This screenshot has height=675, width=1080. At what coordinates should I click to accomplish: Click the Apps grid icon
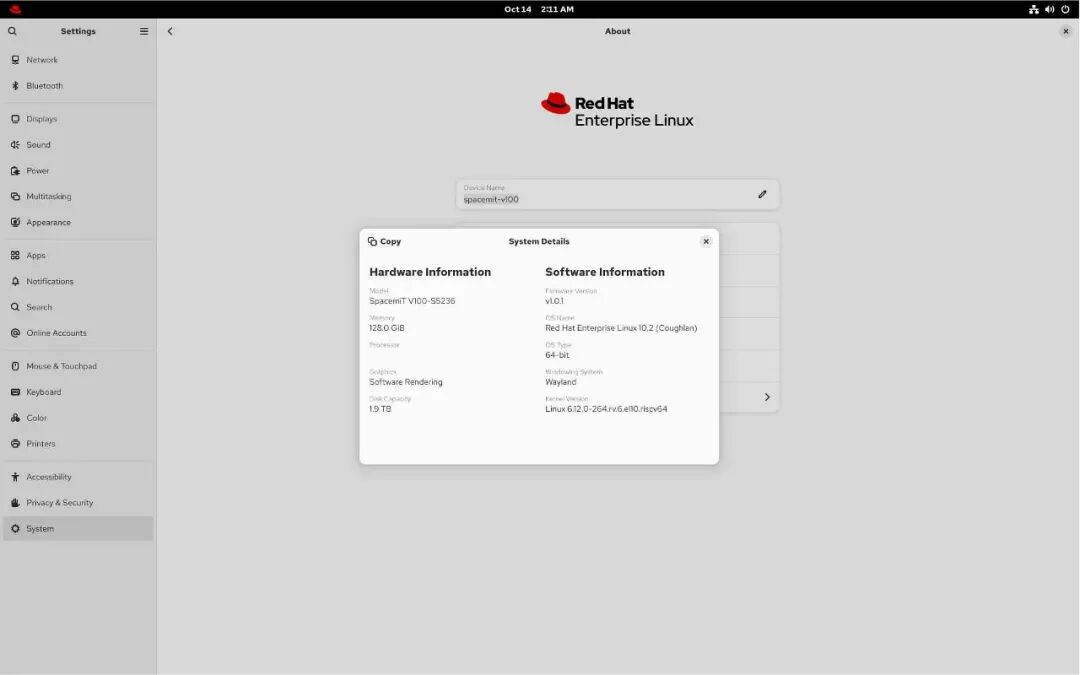[x=15, y=255]
